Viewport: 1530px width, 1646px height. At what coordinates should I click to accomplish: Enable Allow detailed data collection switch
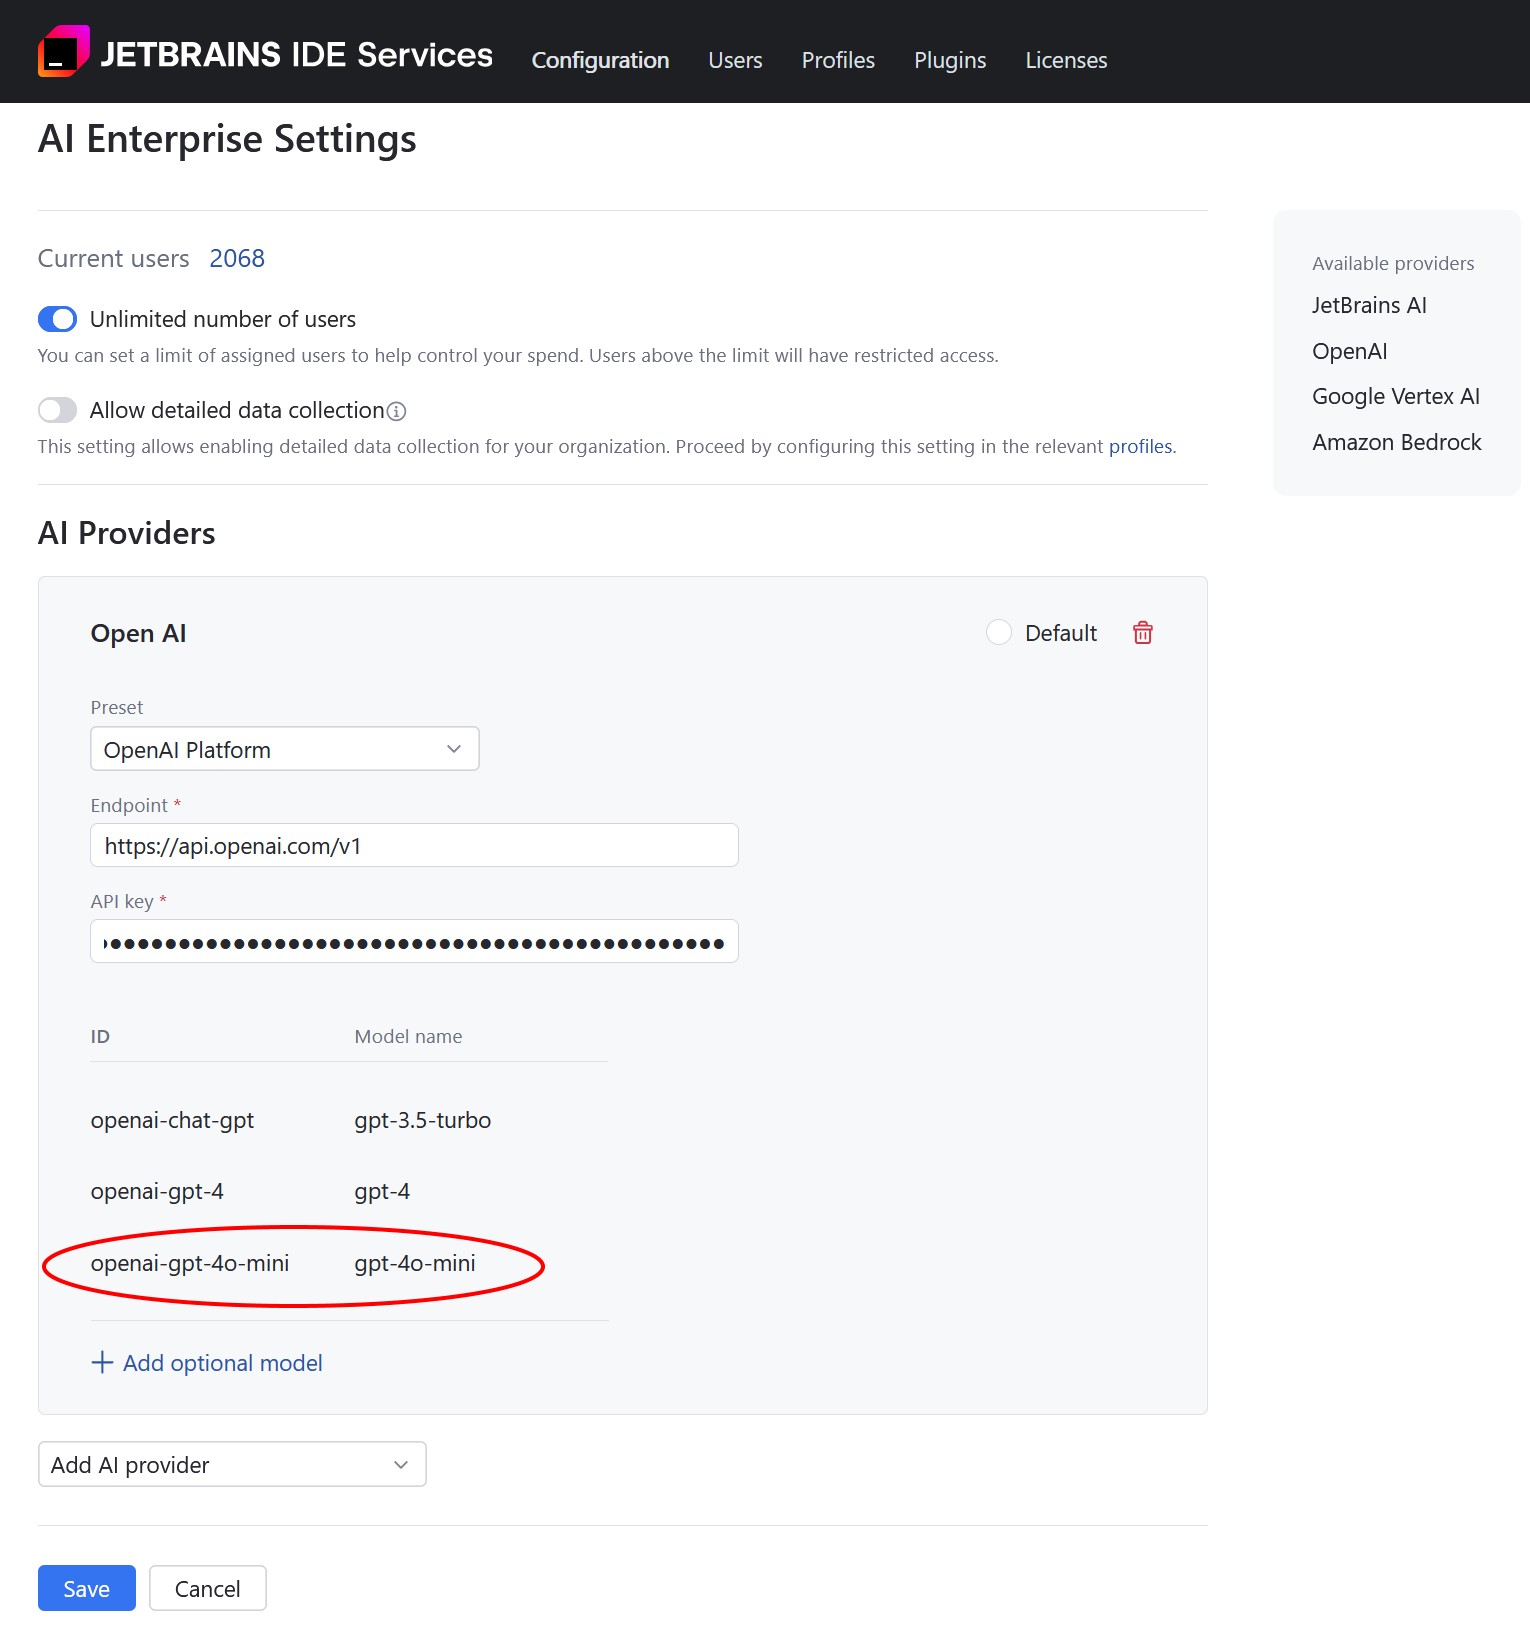(58, 410)
